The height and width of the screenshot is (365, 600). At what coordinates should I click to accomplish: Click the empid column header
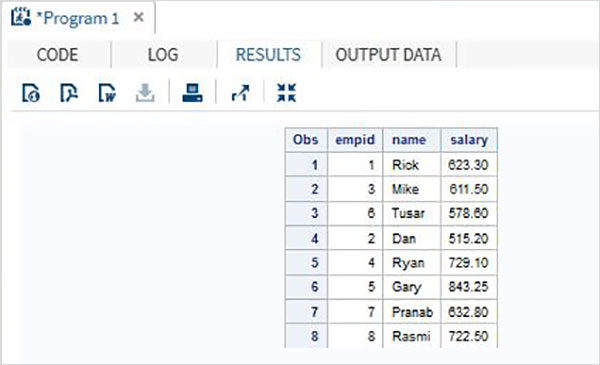[x=355, y=140]
